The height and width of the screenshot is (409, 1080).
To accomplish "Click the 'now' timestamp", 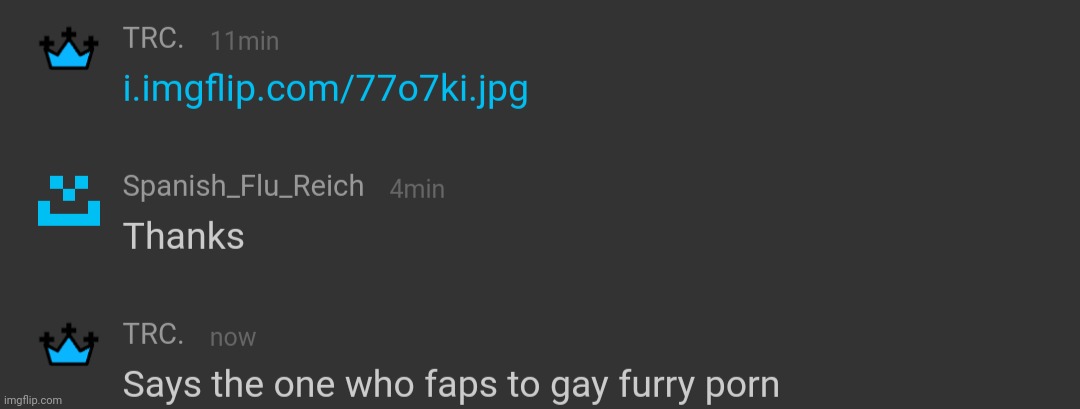I will 233,338.
